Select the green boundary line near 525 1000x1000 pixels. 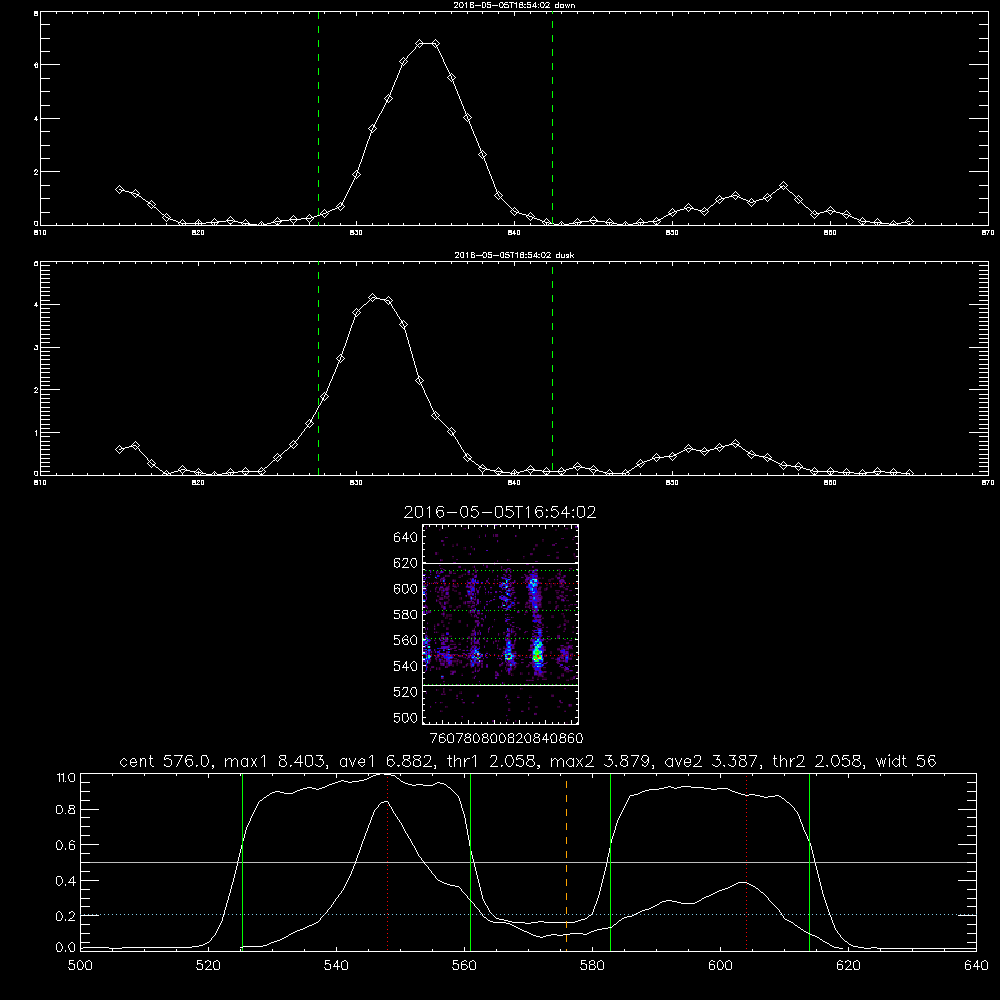tap(242, 862)
